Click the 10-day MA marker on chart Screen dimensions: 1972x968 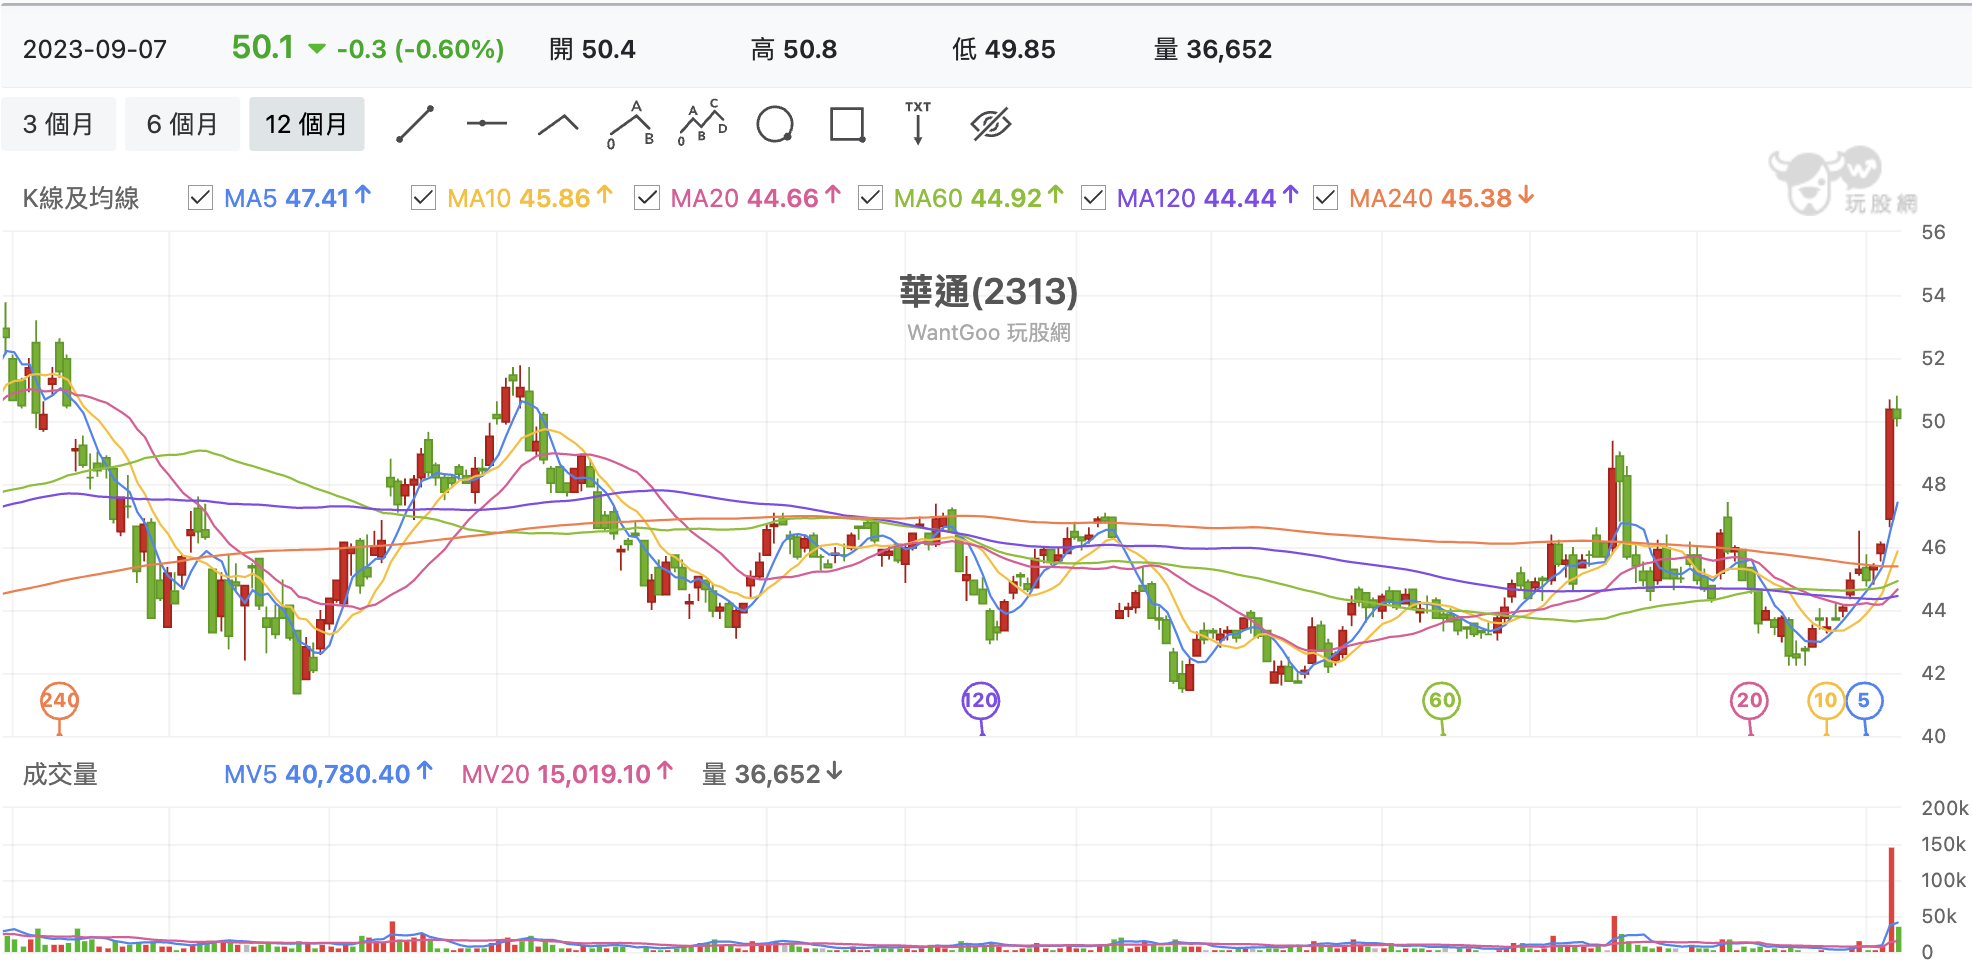tap(1826, 701)
